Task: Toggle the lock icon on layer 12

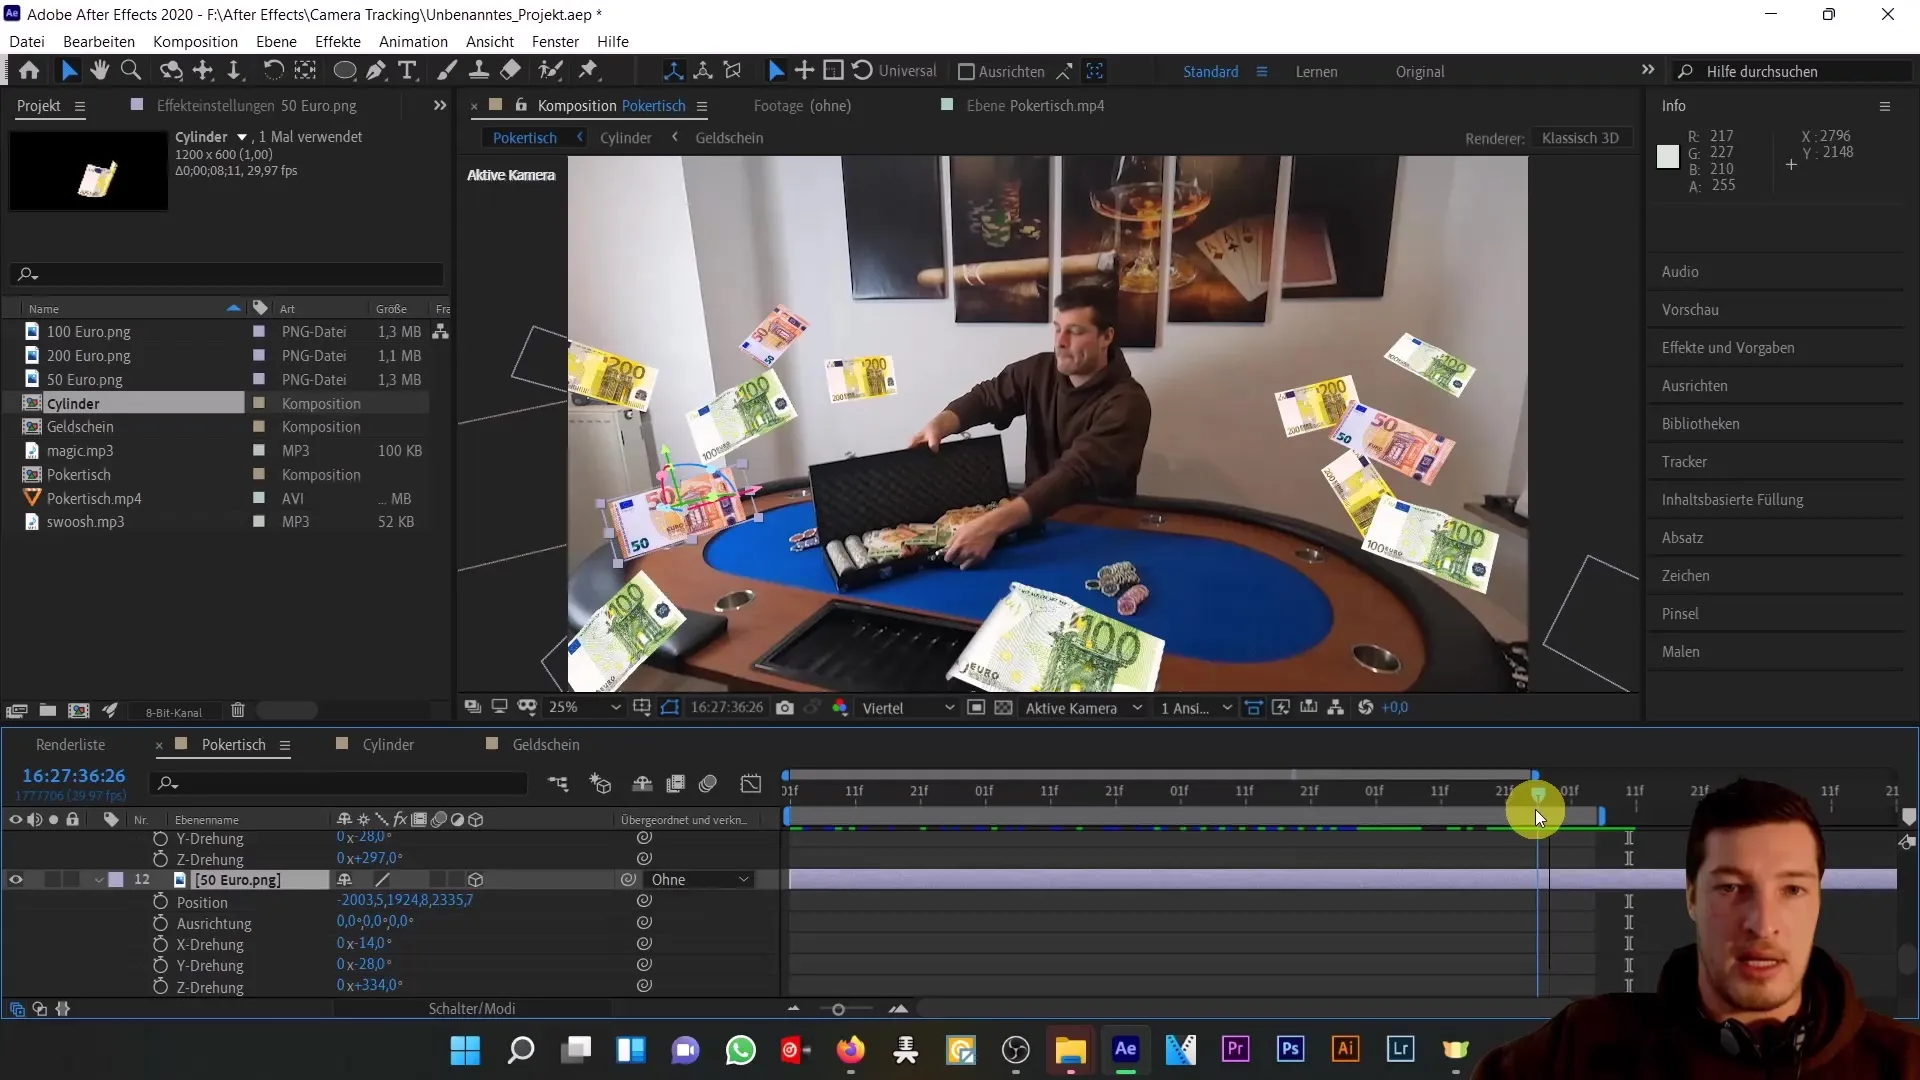Action: pos(71,878)
